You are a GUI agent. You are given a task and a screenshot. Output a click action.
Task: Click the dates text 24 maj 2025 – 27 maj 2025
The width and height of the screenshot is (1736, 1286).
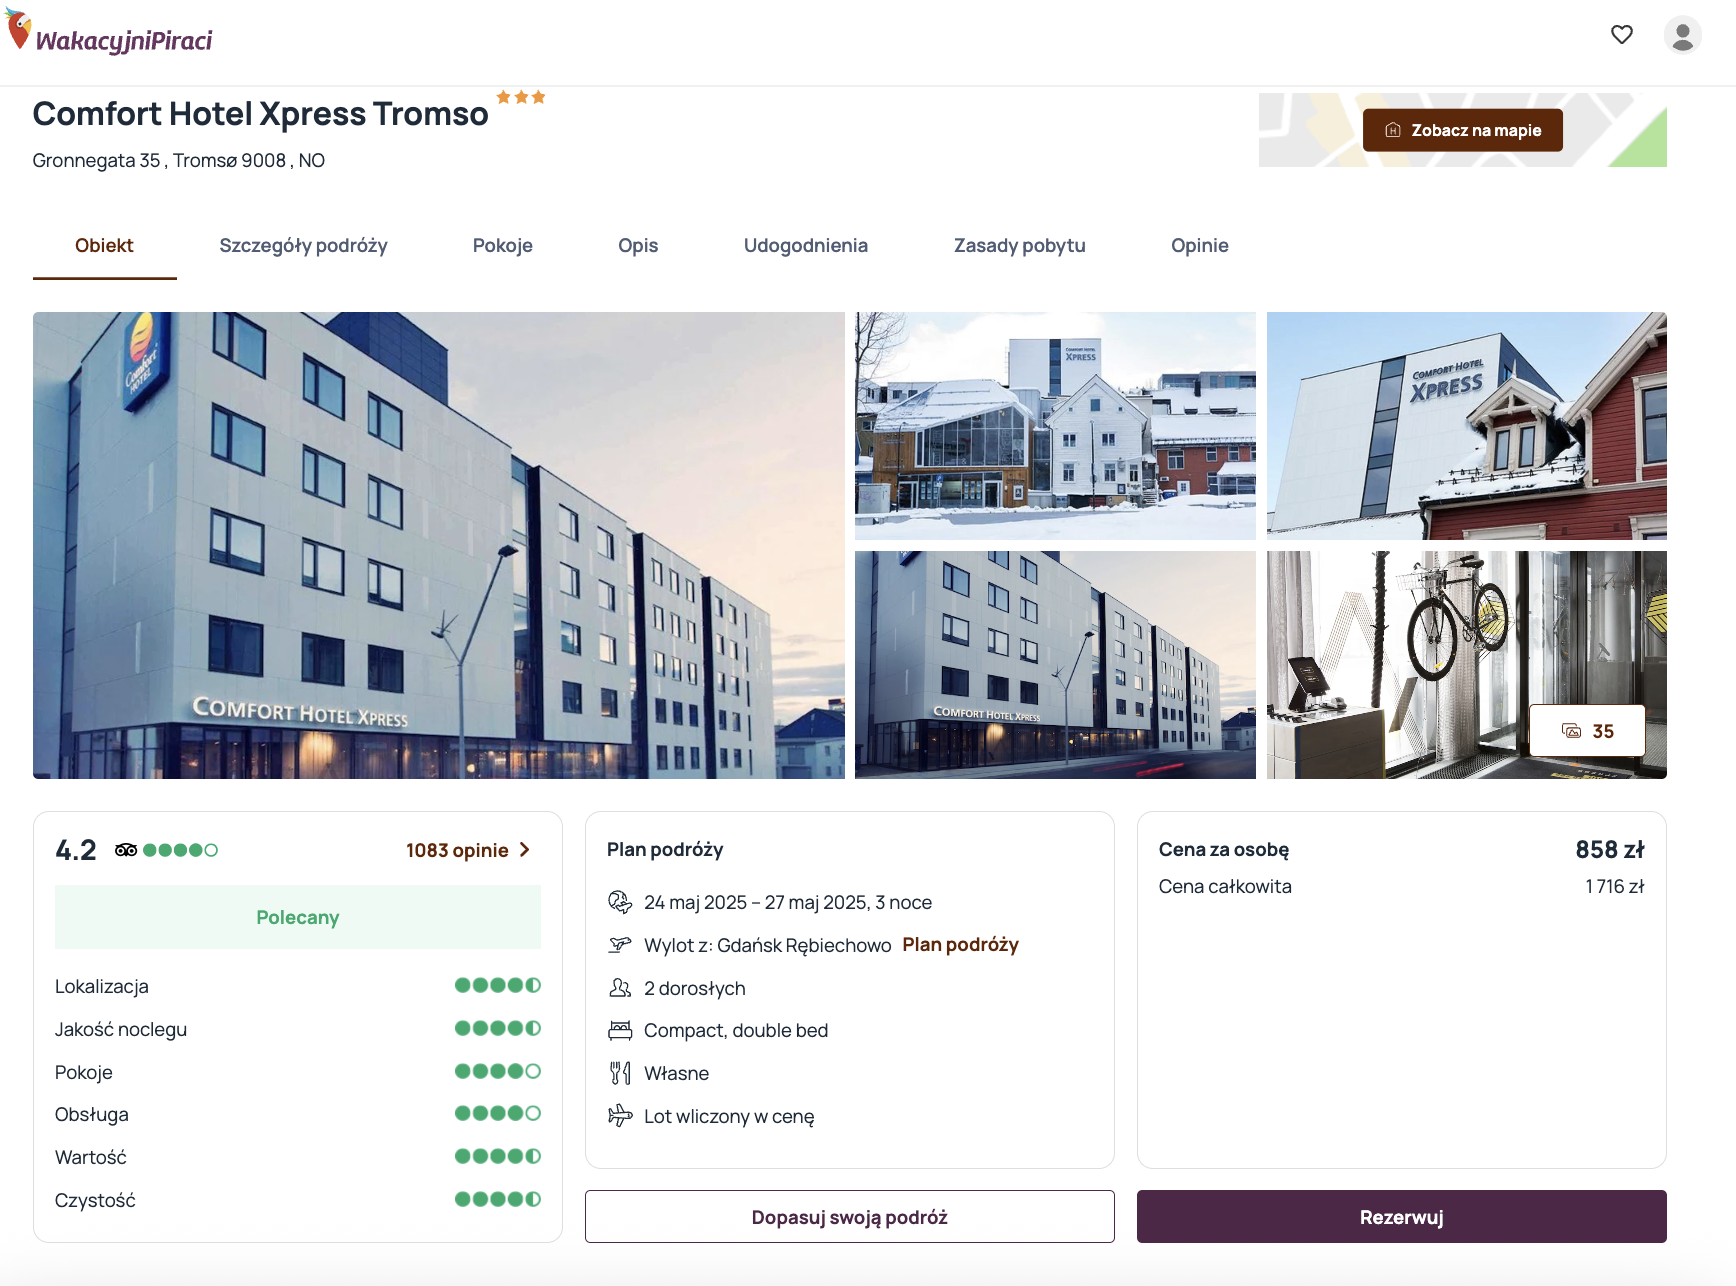point(788,902)
